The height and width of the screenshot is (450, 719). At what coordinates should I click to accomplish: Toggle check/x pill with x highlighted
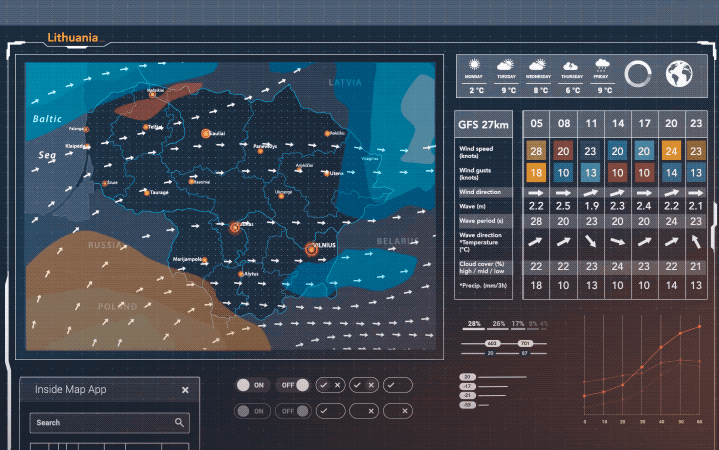point(364,385)
